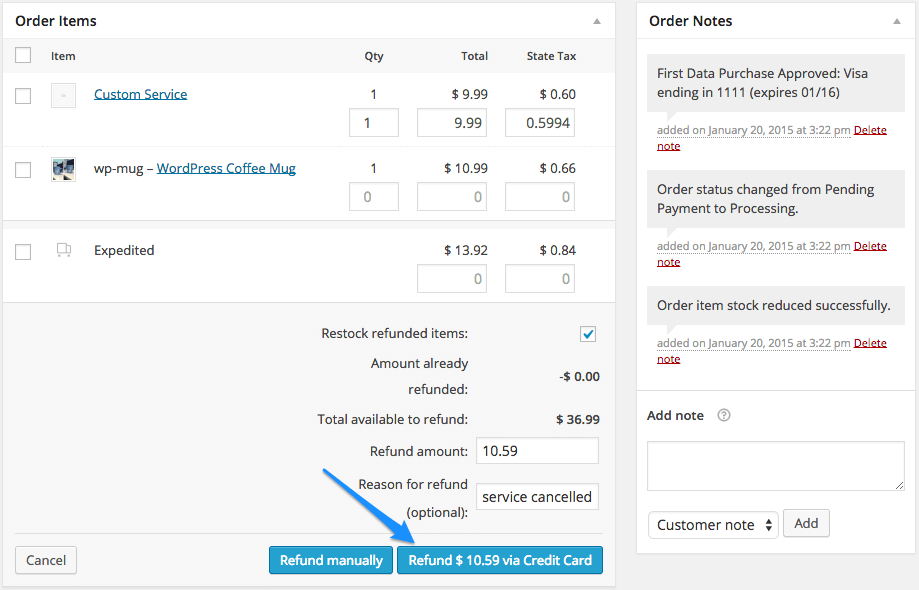Collapse the Order Items panel

tap(597, 19)
